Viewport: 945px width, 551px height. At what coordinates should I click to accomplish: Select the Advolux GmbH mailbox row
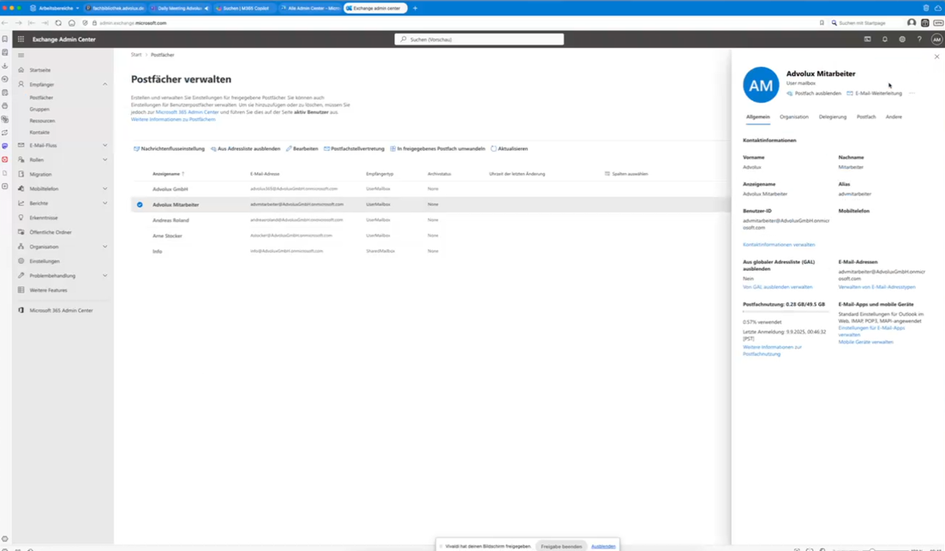point(170,189)
